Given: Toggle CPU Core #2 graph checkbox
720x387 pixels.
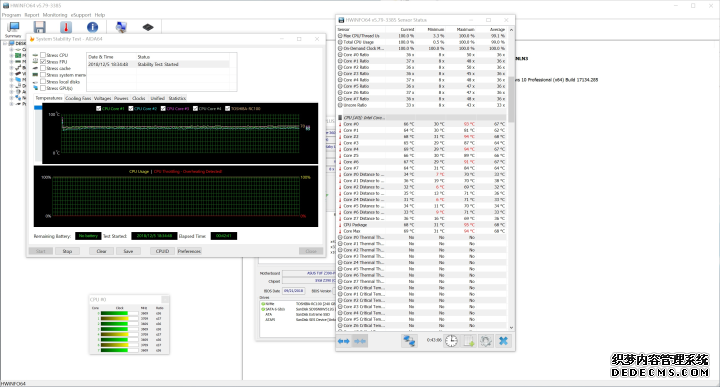Looking at the screenshot, I should [131, 109].
